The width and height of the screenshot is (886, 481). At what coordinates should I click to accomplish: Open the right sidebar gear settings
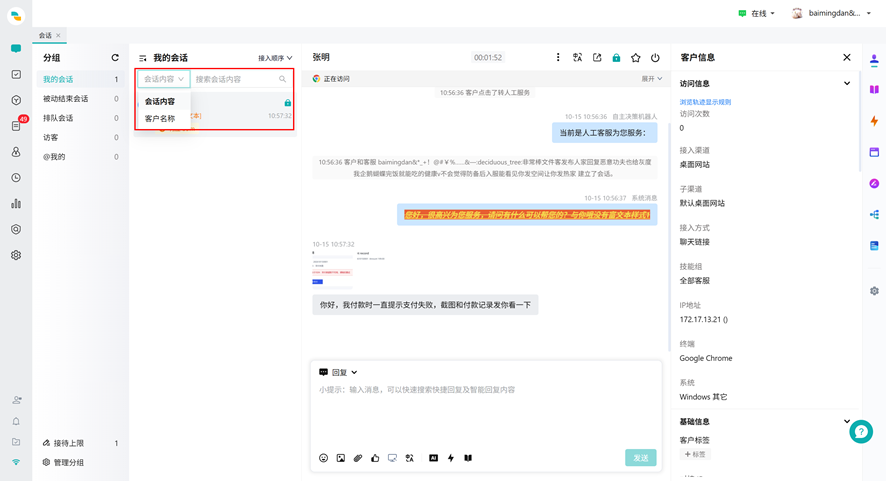tap(874, 291)
